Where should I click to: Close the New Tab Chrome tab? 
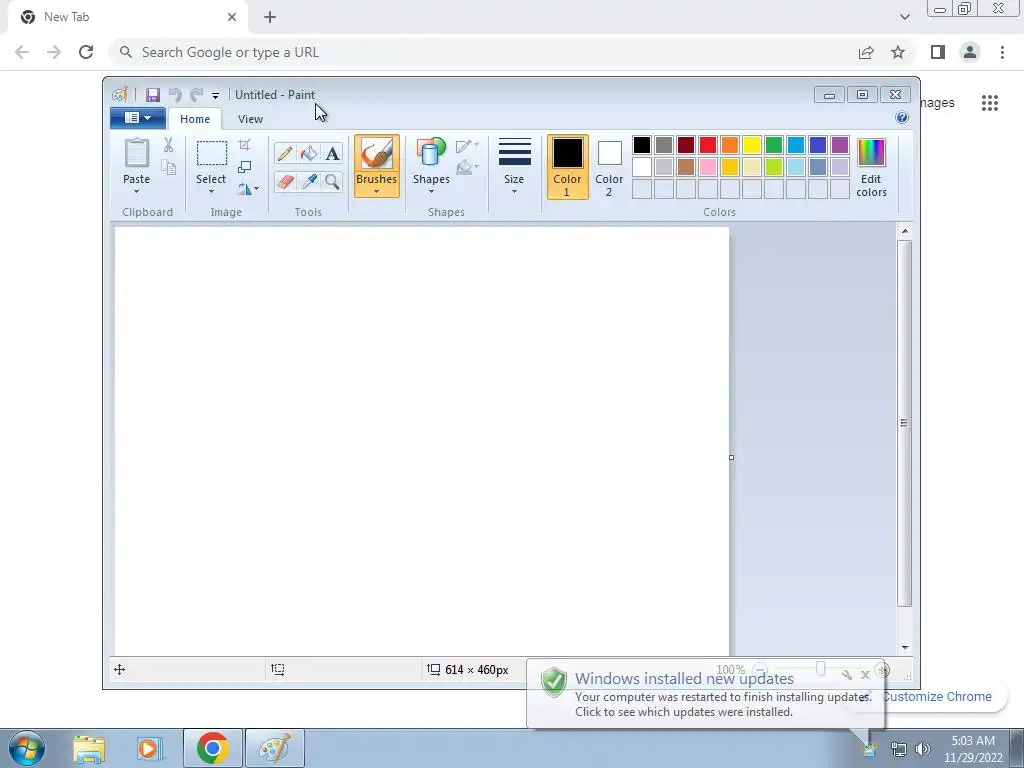tap(232, 17)
